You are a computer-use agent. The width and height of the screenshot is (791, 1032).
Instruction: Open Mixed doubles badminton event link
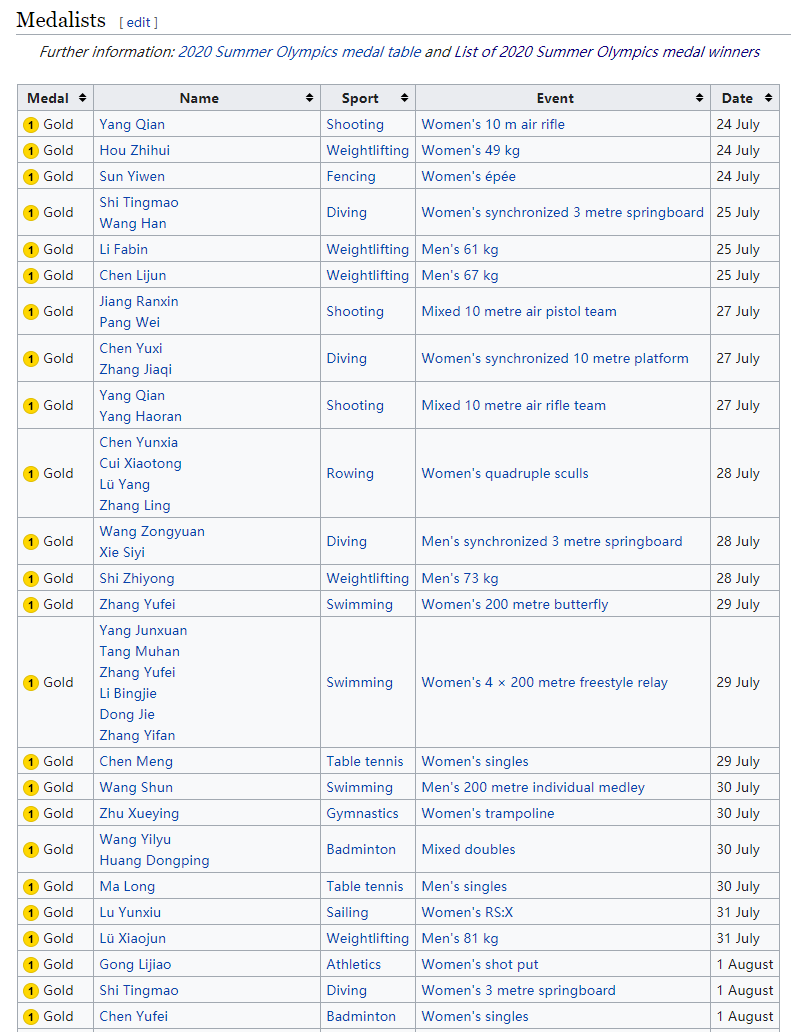[x=469, y=850]
